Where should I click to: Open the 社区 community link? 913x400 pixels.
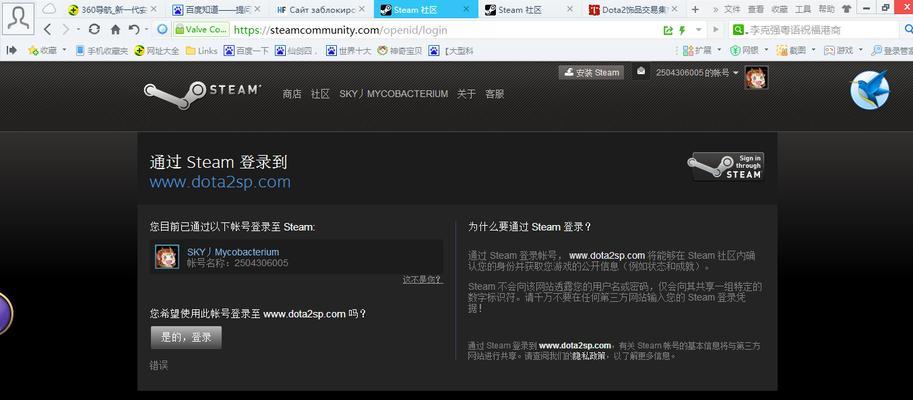coord(320,94)
